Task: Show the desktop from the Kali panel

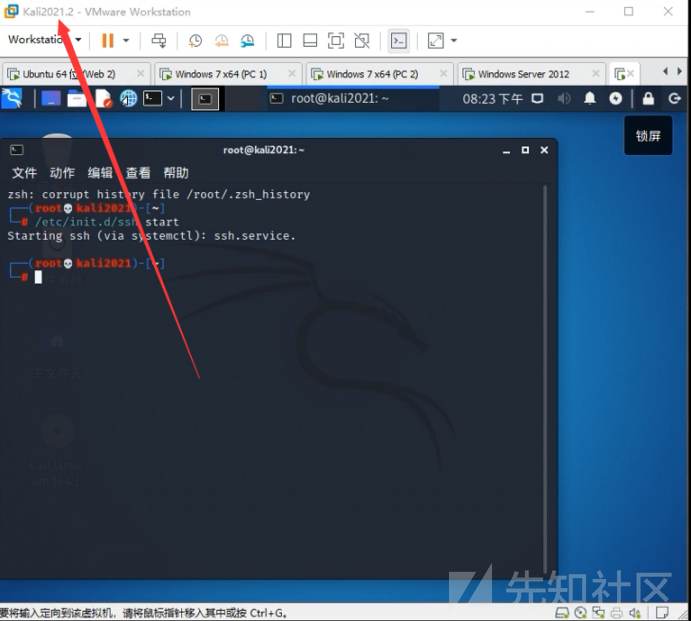Action: [51, 98]
